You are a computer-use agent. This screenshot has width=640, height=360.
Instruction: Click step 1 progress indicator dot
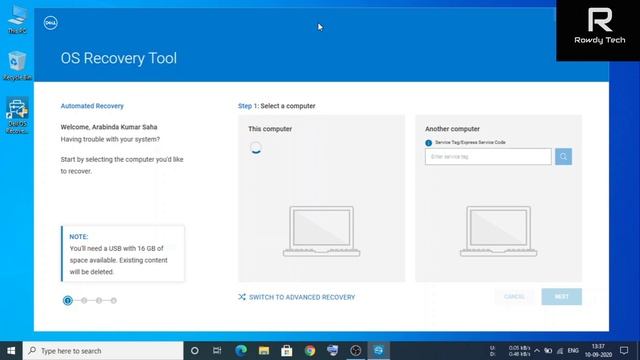[x=68, y=301]
